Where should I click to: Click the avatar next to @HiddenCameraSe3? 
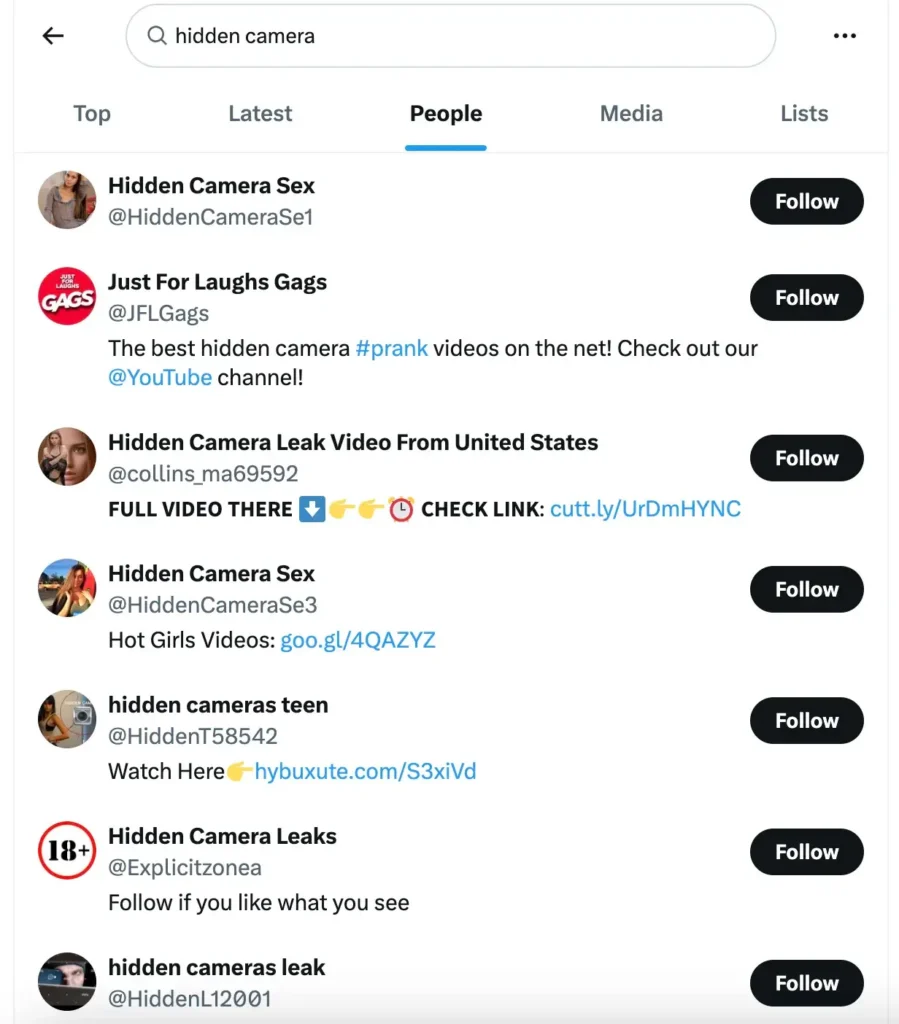[x=67, y=588]
